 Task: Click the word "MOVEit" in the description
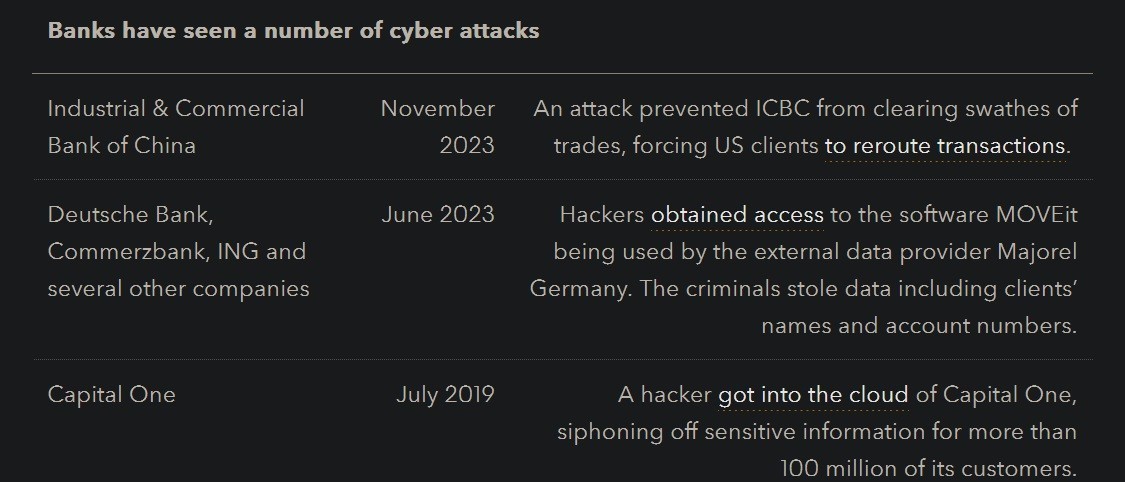pyautogui.click(x=1036, y=214)
